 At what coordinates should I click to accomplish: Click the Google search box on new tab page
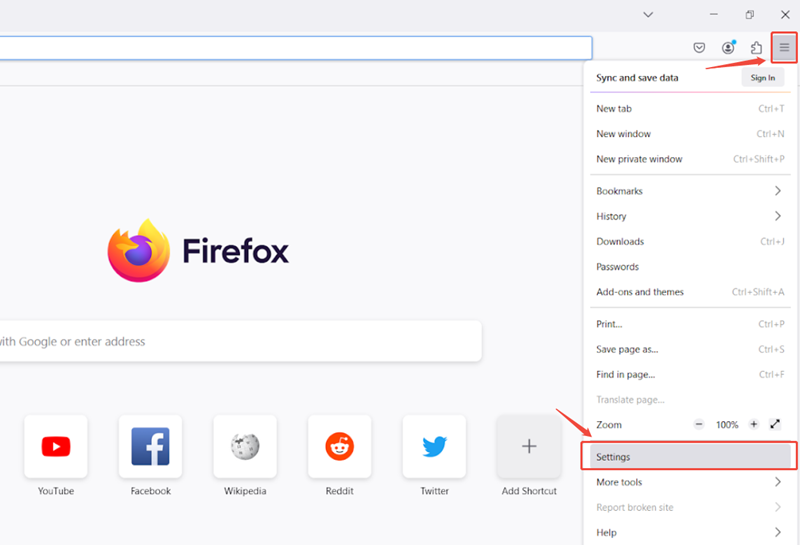[x=241, y=341]
